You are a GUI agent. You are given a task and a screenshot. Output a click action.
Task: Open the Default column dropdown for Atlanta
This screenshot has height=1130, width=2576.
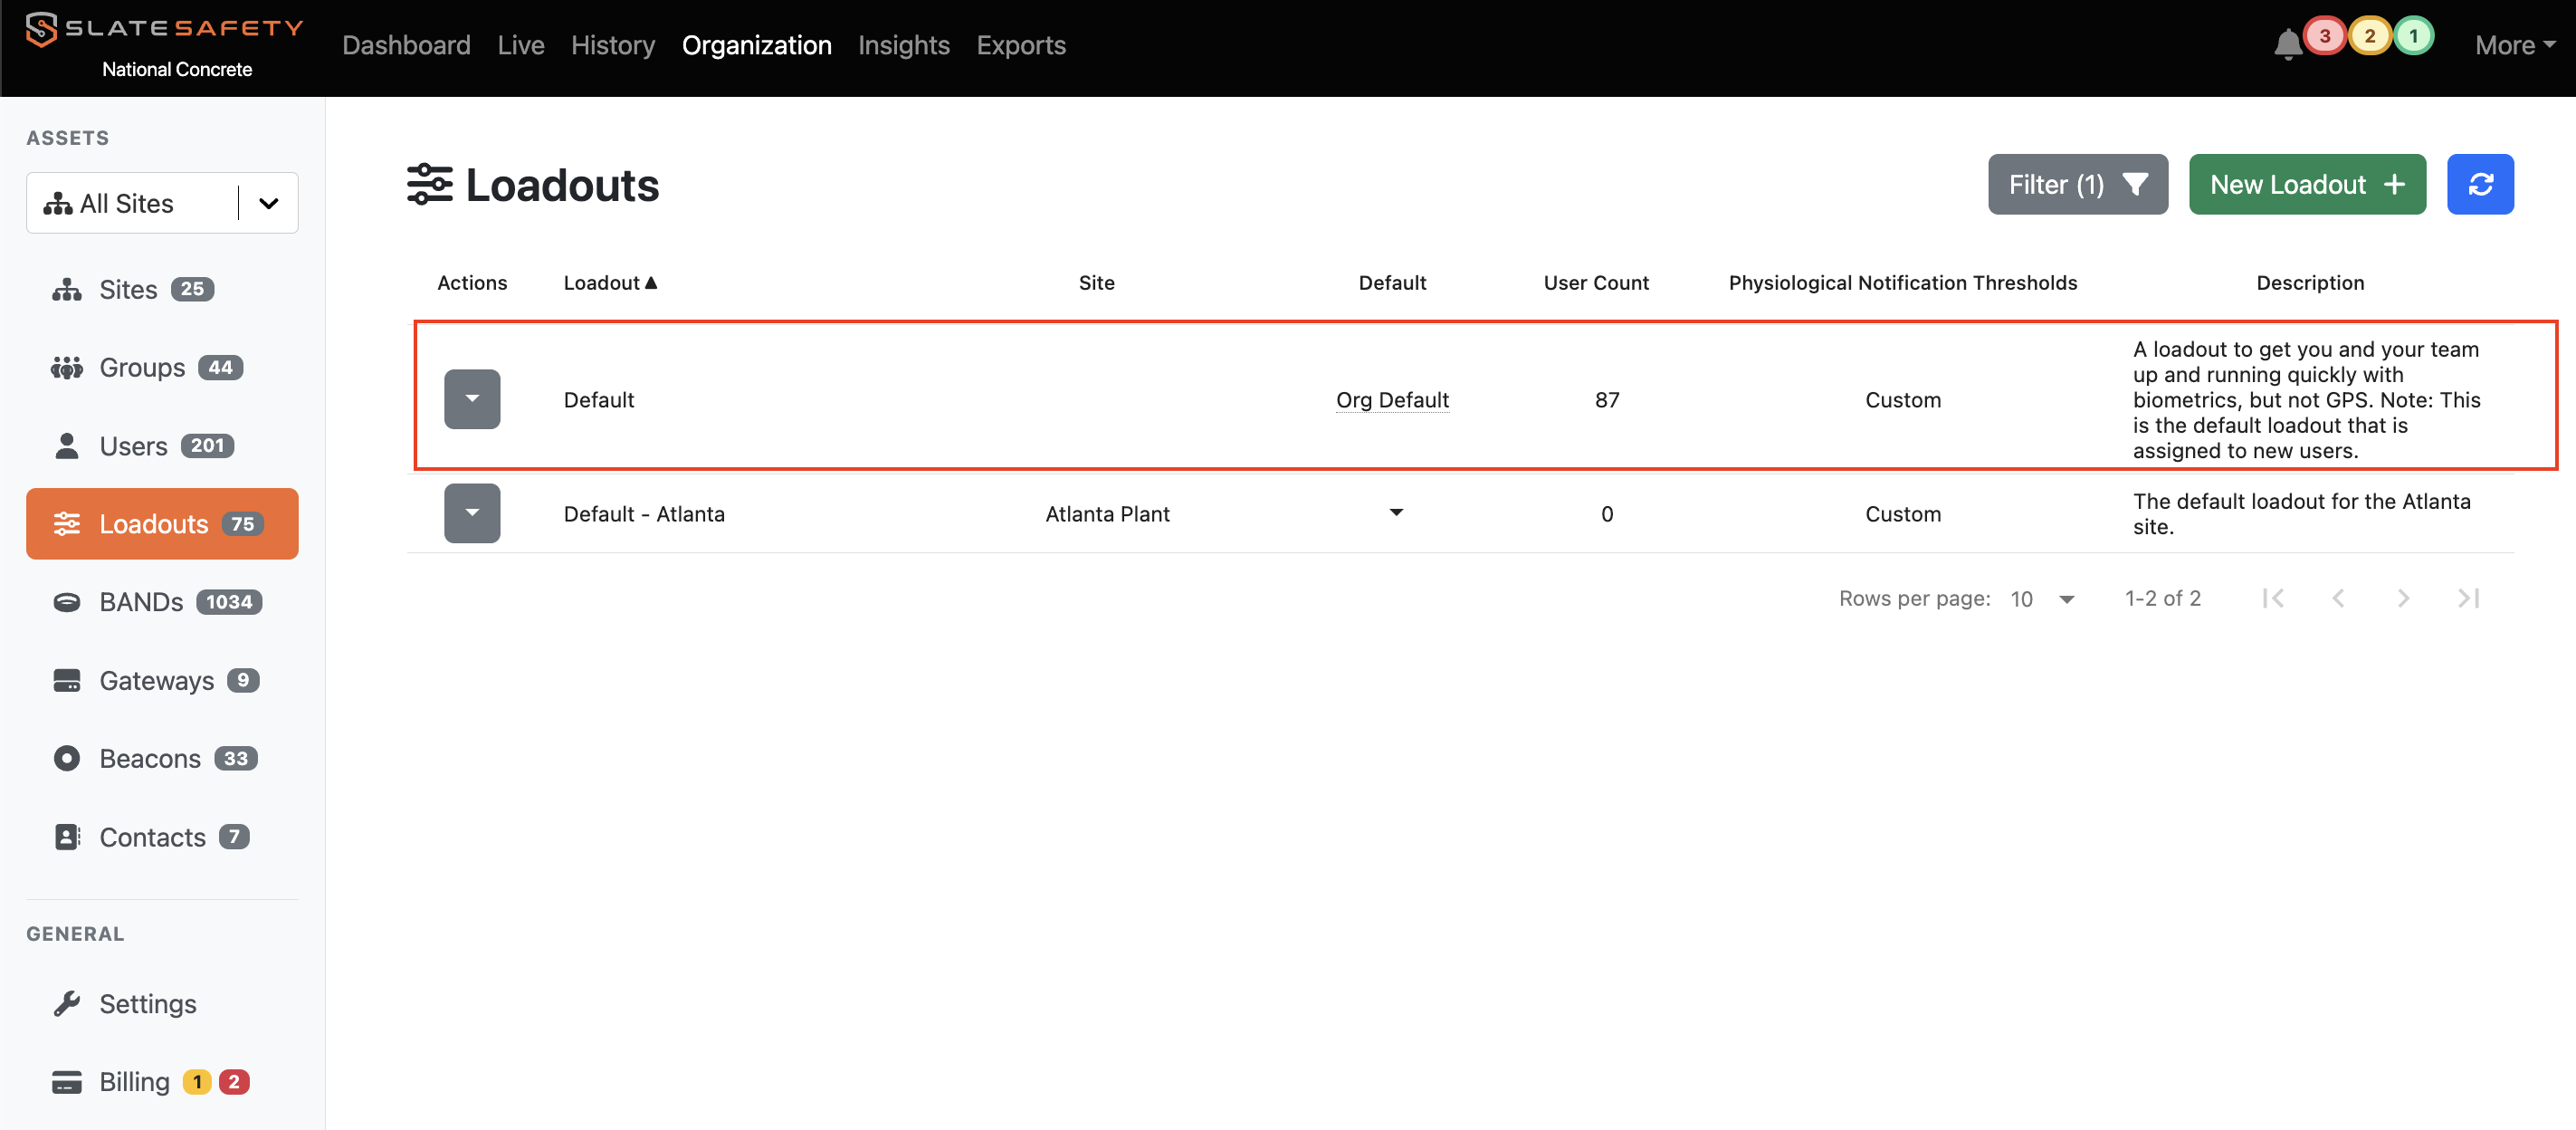click(x=1396, y=513)
